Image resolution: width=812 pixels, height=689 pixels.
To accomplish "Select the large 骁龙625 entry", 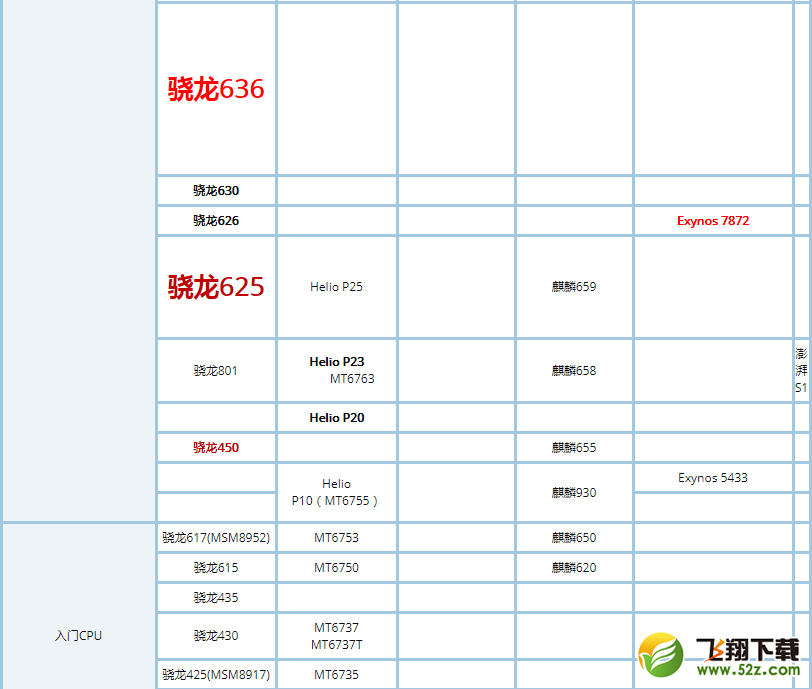I will [213, 286].
